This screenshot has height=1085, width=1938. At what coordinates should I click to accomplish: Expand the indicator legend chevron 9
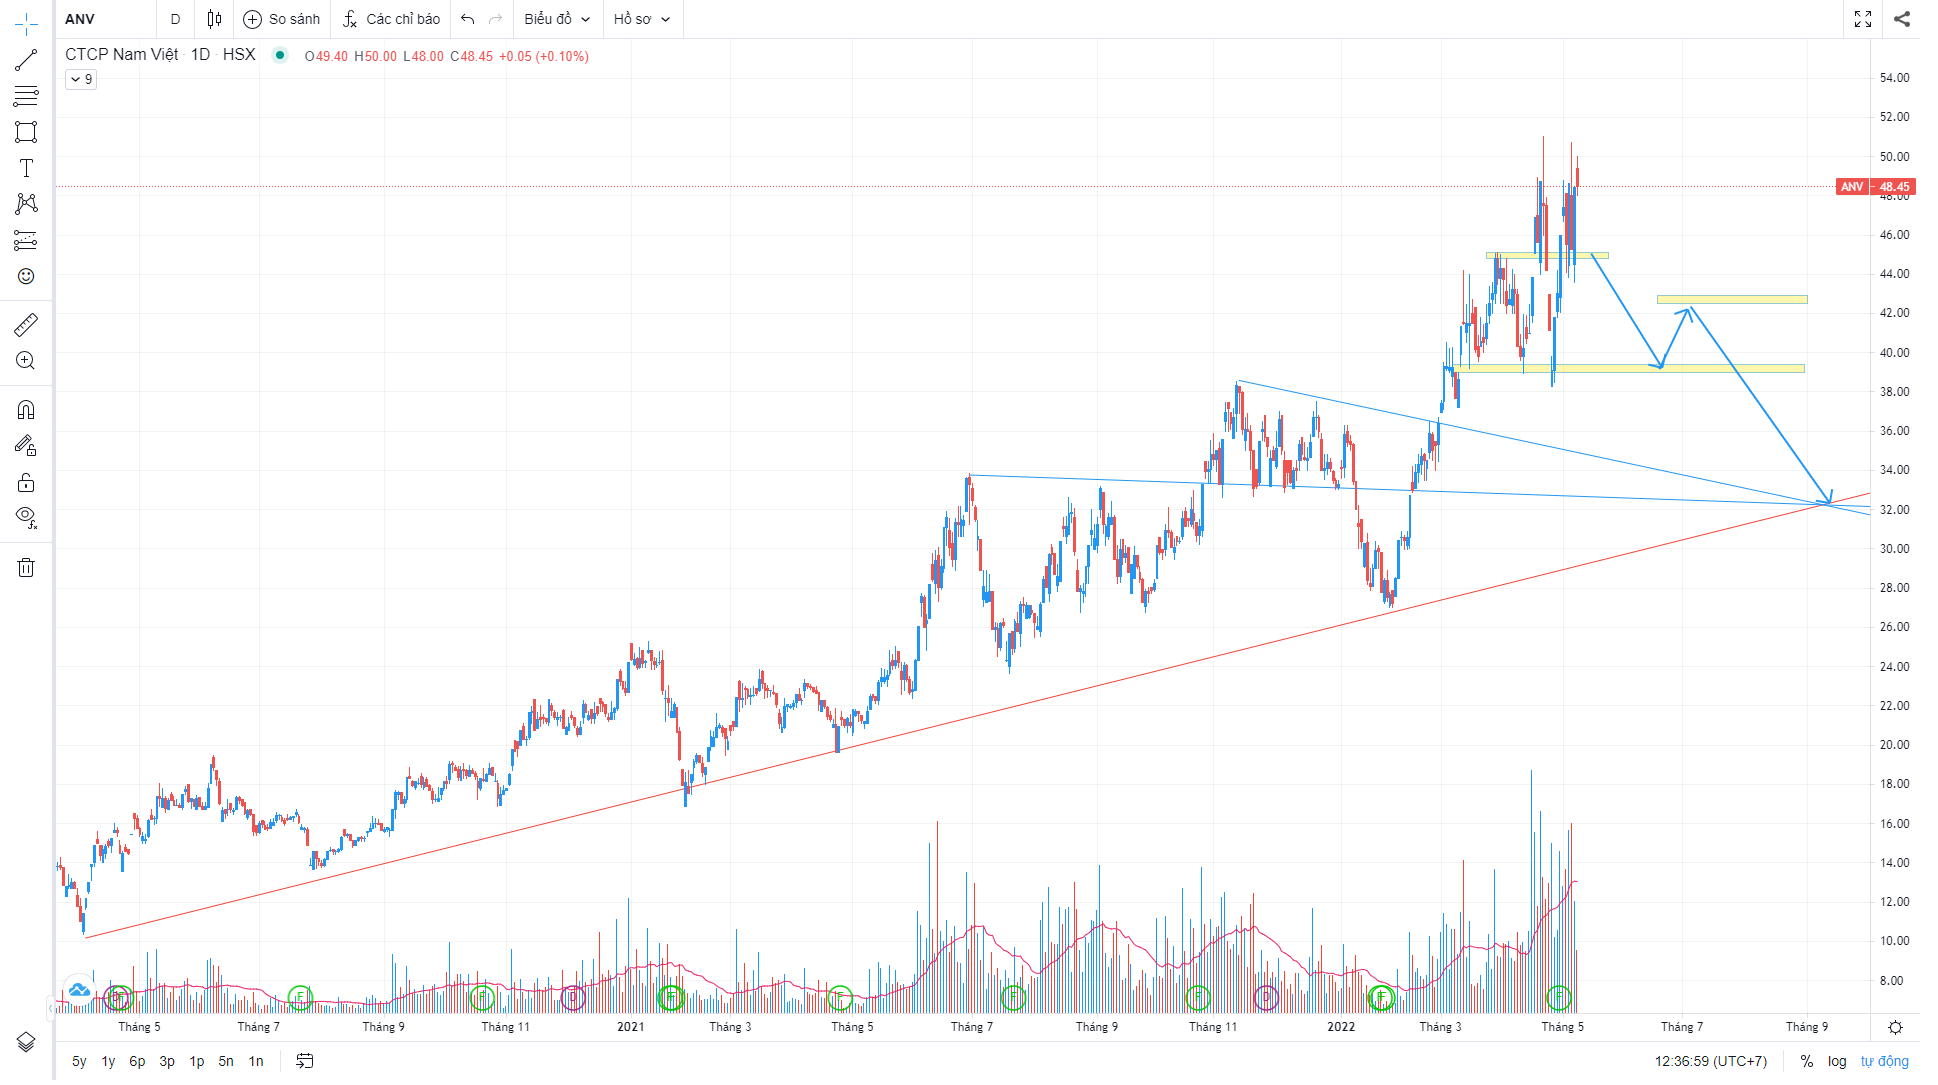pyautogui.click(x=81, y=79)
